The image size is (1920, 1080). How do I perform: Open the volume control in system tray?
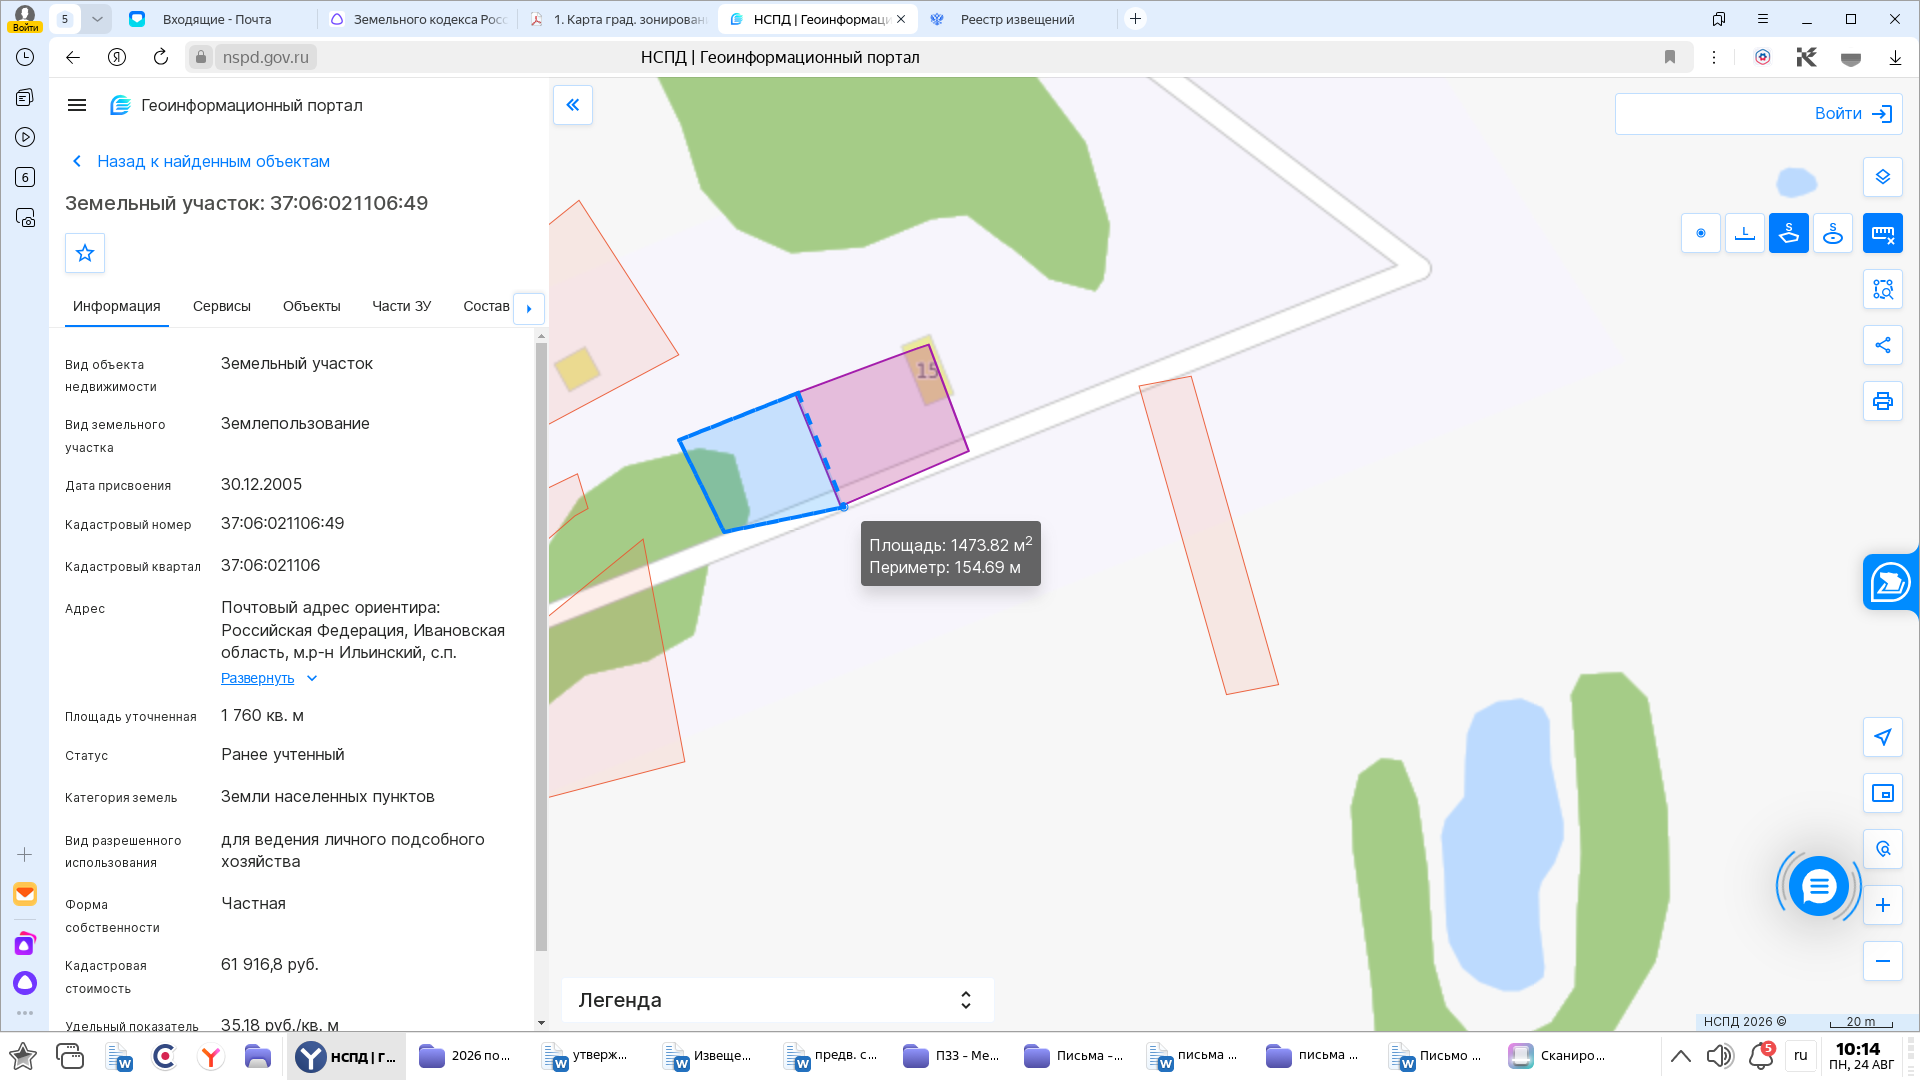coord(1720,1056)
